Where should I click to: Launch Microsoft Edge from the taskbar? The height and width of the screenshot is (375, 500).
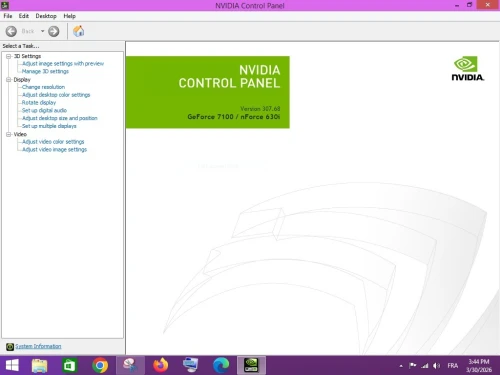click(x=221, y=365)
